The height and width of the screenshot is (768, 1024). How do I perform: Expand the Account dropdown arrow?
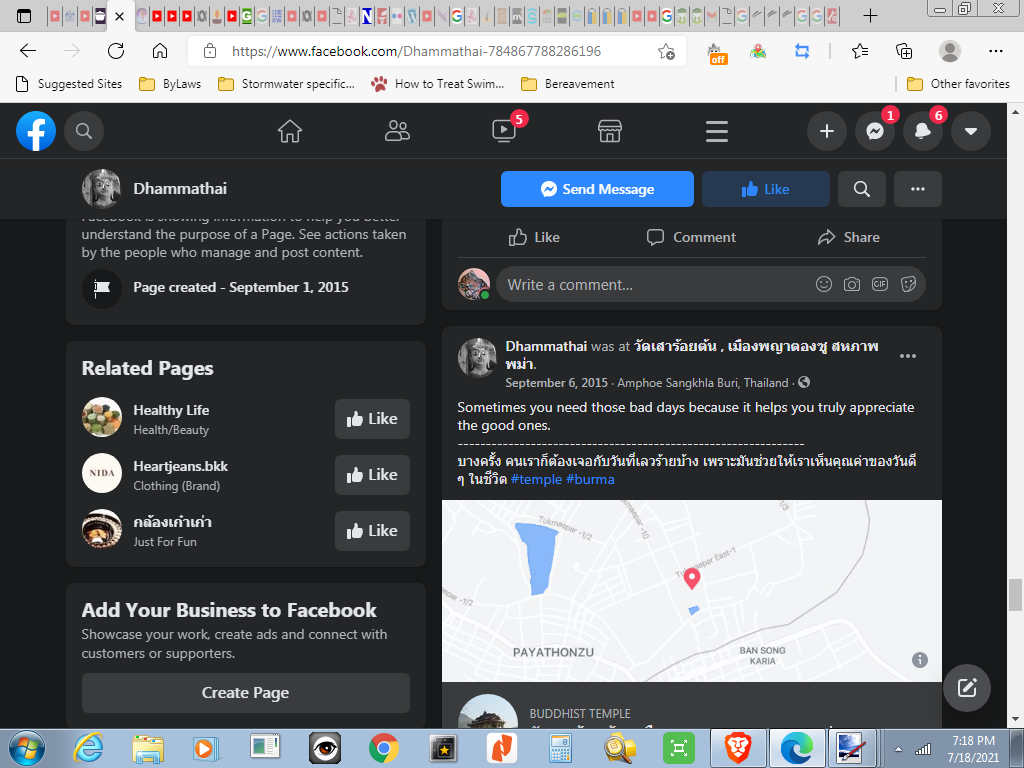(x=971, y=131)
